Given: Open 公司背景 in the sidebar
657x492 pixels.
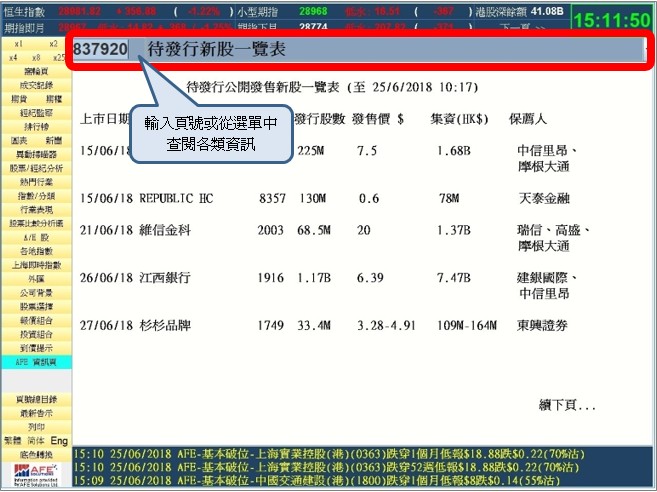Looking at the screenshot, I should coord(36,293).
